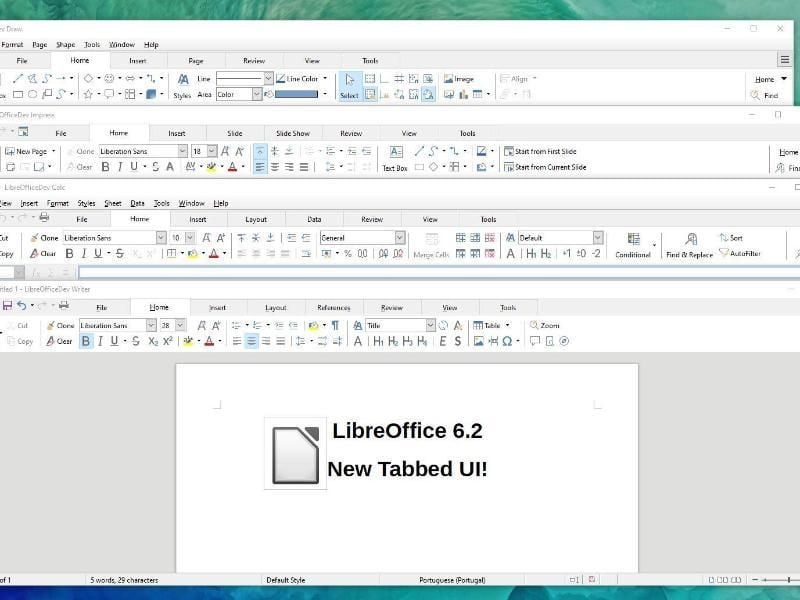The height and width of the screenshot is (600, 800).
Task: Open the font name dropdown in Calc
Action: tap(163, 238)
